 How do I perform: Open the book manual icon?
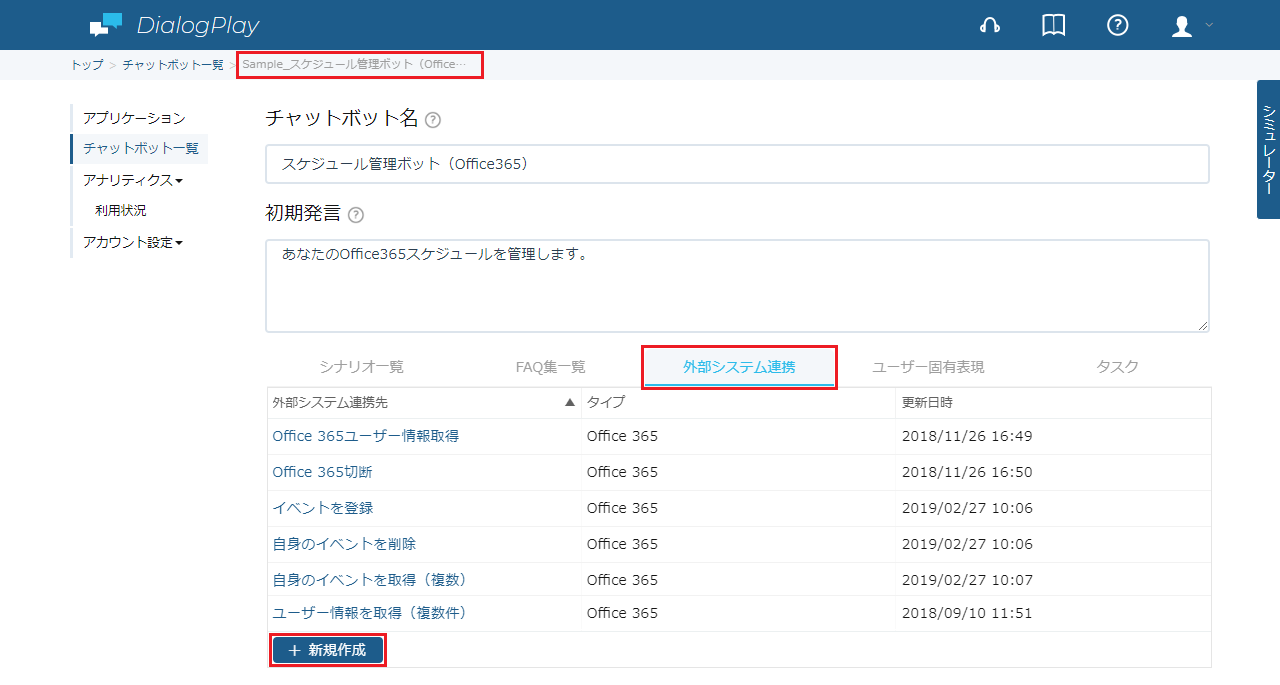[x=1053, y=26]
